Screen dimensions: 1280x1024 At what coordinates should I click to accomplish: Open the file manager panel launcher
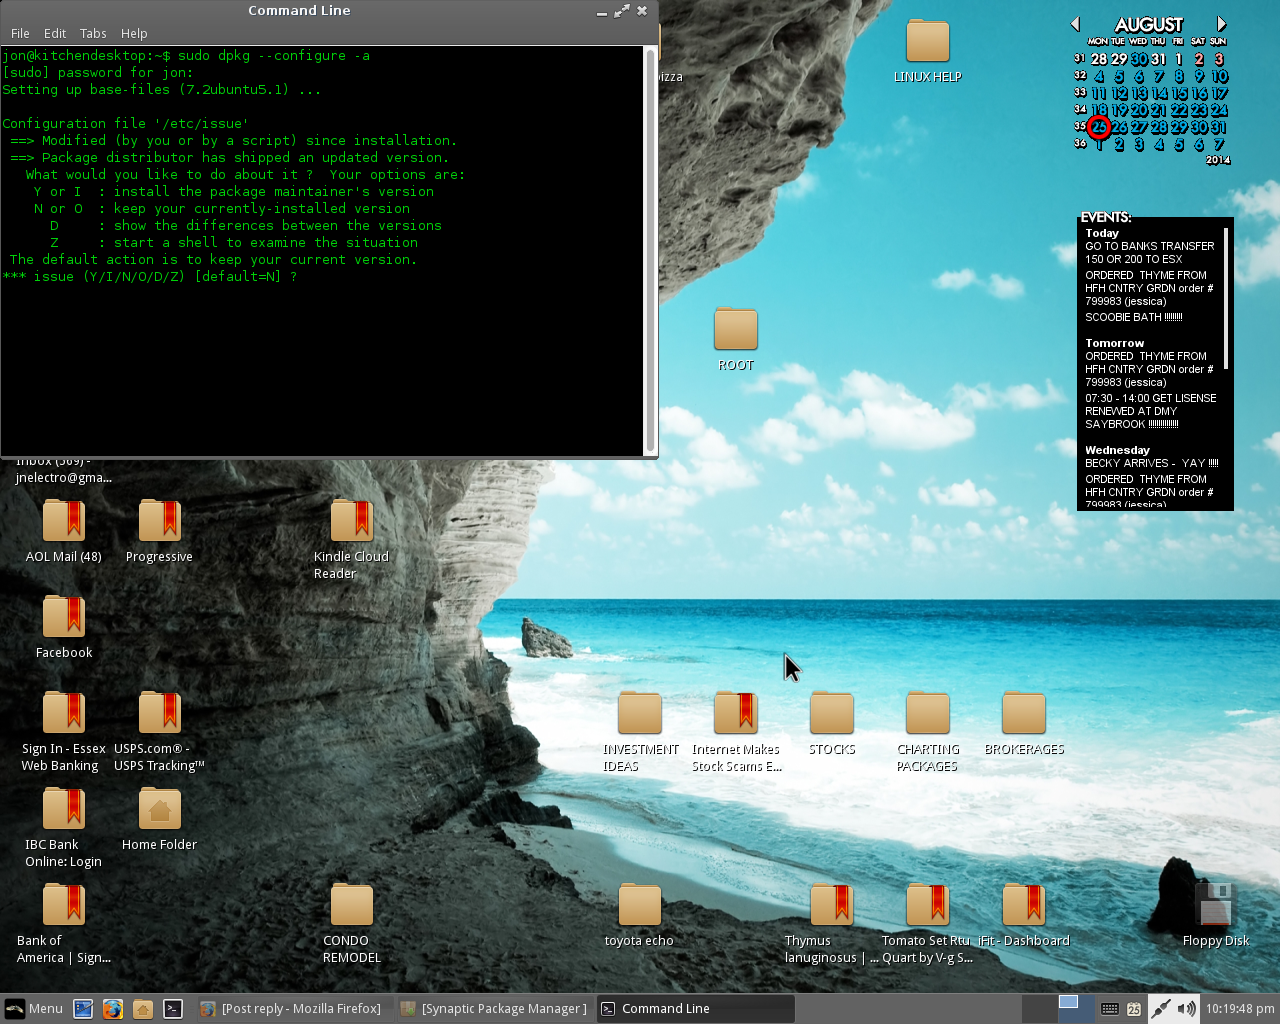[x=143, y=1009]
